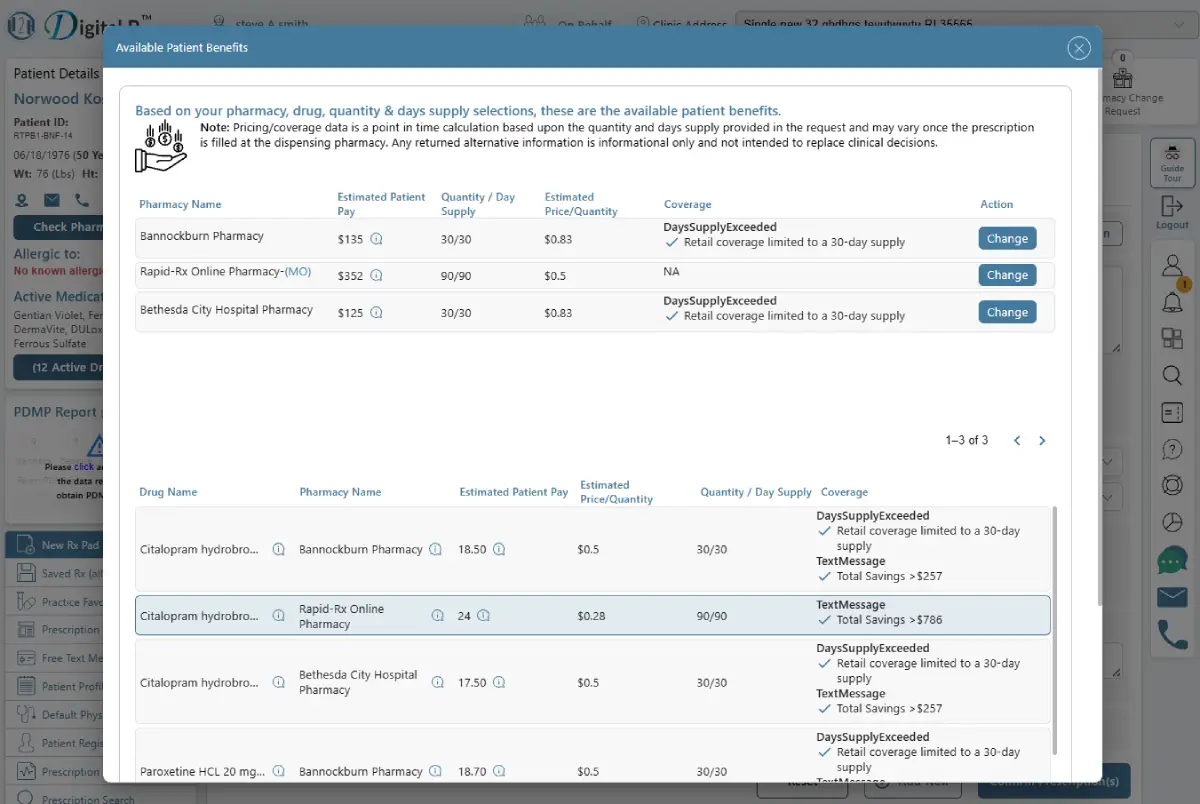Screen dimensions: 1200x804
Task: Open pharmacy info icon beside Bannockburn in Citalopram row
Action: coord(435,549)
